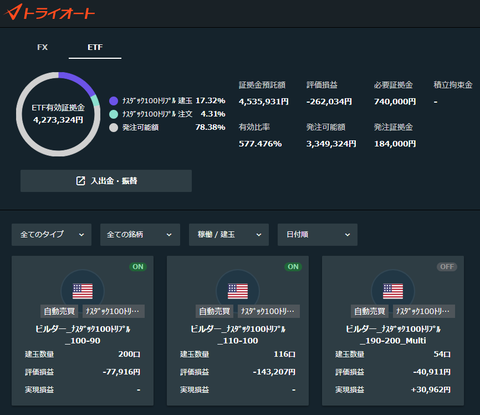Click the 必要証拠金 value 740,000円
480x415 pixels.
tap(395, 102)
